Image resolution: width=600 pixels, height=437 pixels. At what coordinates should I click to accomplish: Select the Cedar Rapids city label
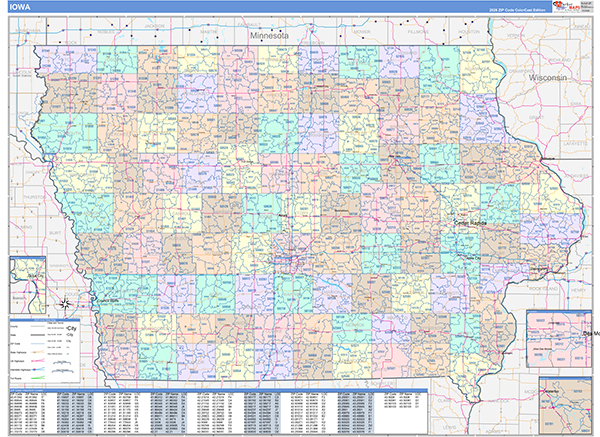tap(470, 223)
